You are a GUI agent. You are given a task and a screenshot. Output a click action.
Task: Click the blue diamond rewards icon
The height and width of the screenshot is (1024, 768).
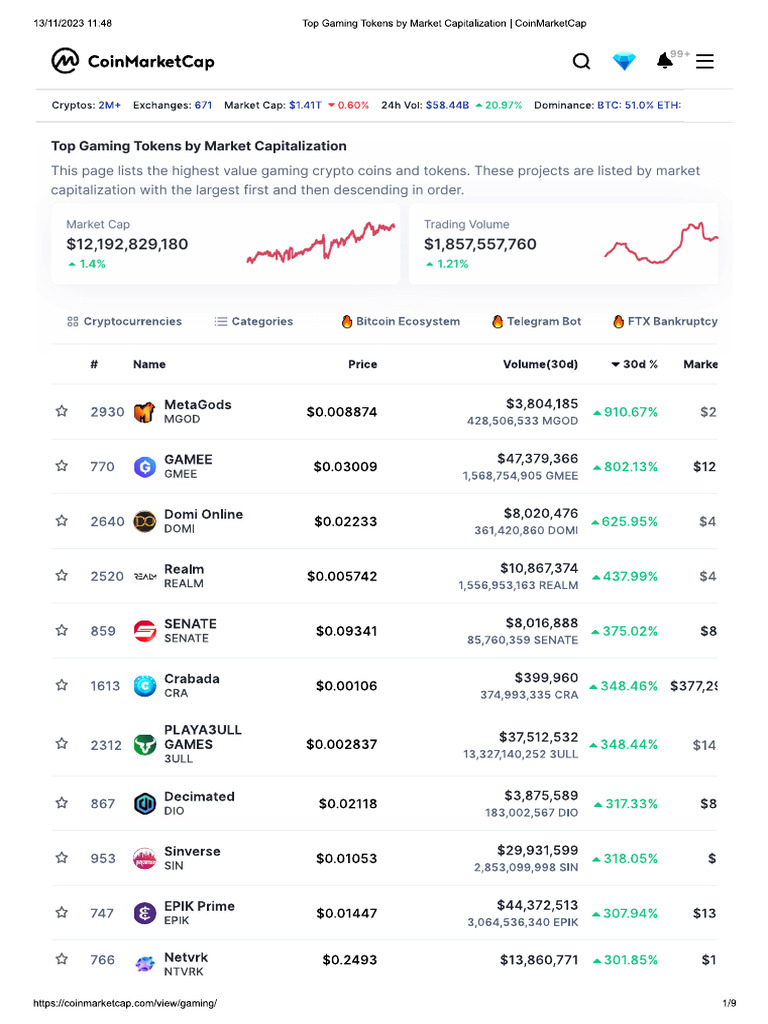click(624, 62)
